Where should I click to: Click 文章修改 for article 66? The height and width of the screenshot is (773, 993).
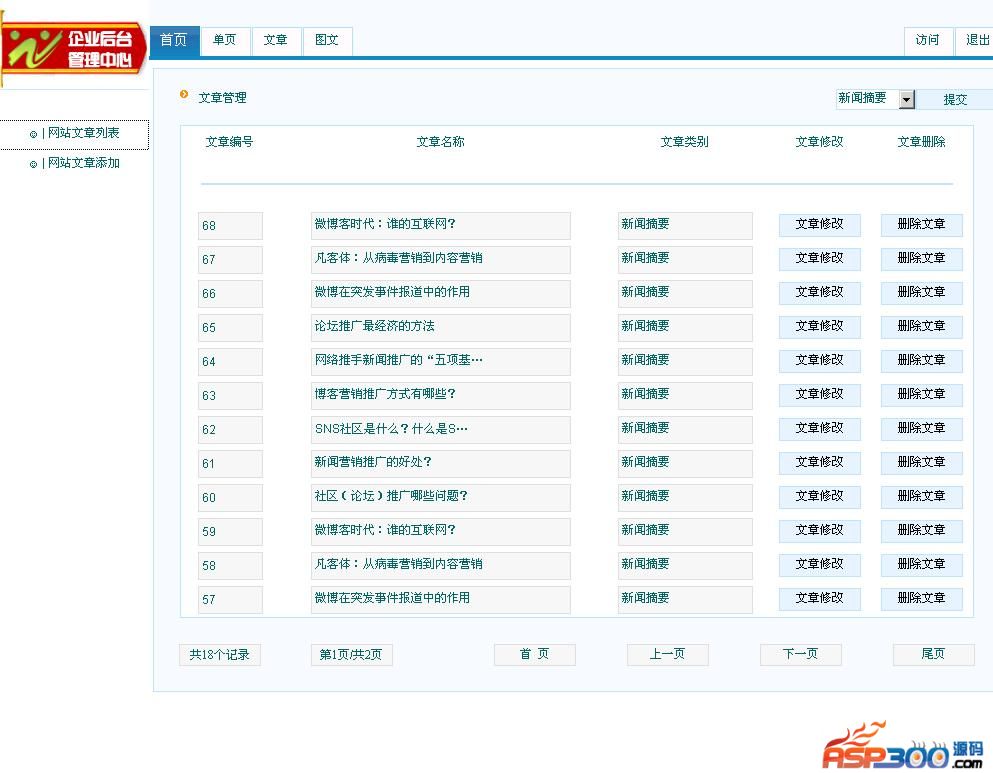819,293
